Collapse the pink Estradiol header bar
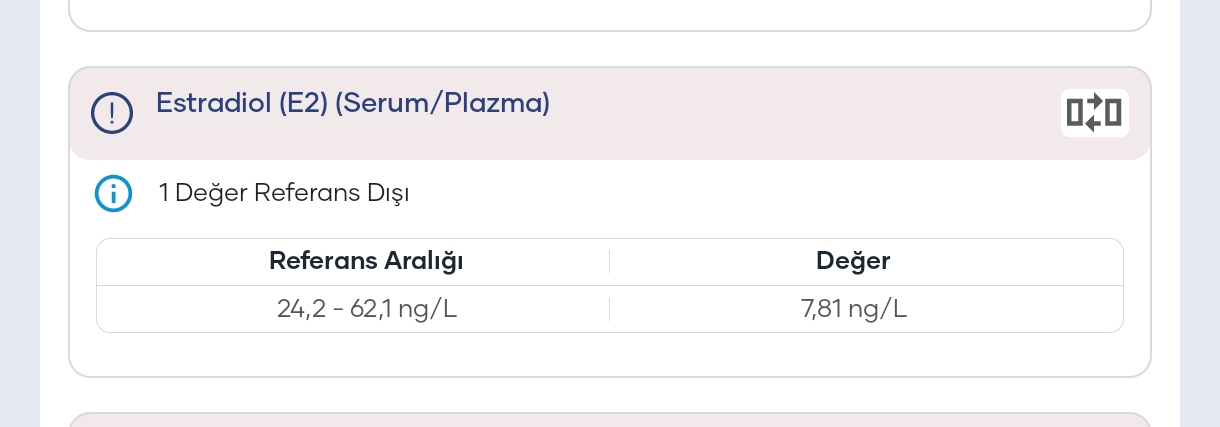The height and width of the screenshot is (427, 1220). 610,113
